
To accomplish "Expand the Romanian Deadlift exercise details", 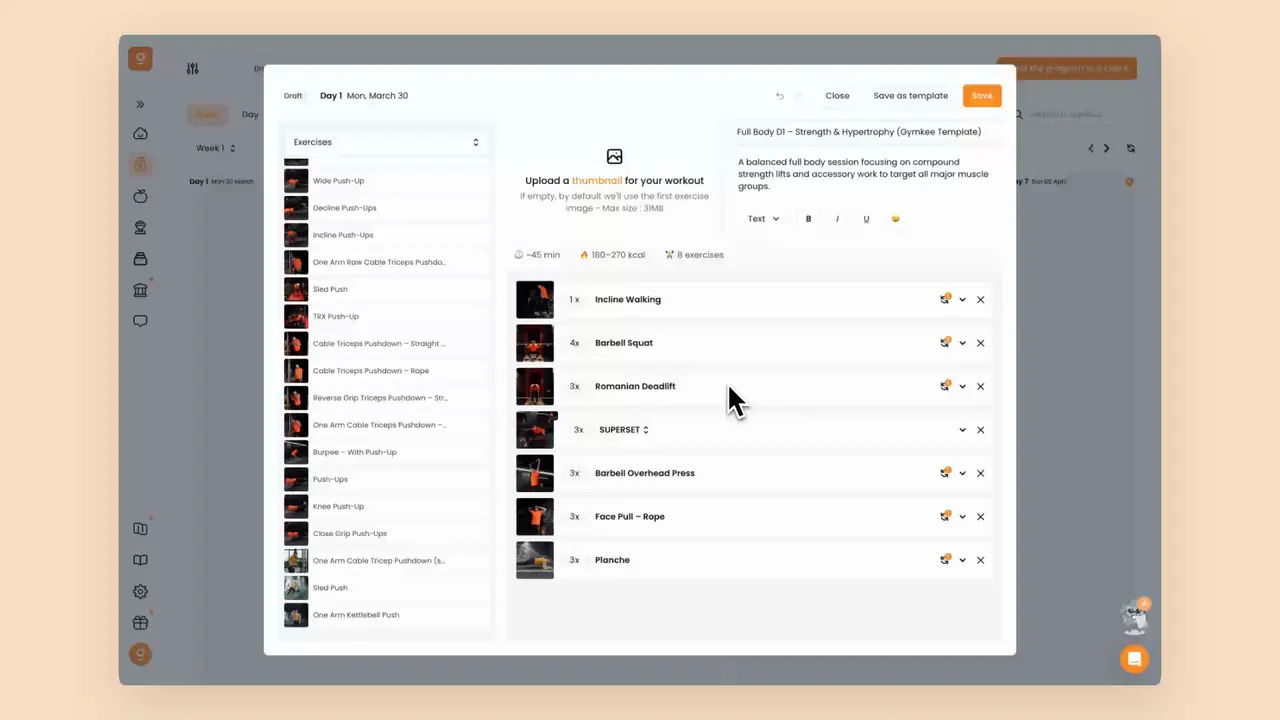I will [962, 386].
